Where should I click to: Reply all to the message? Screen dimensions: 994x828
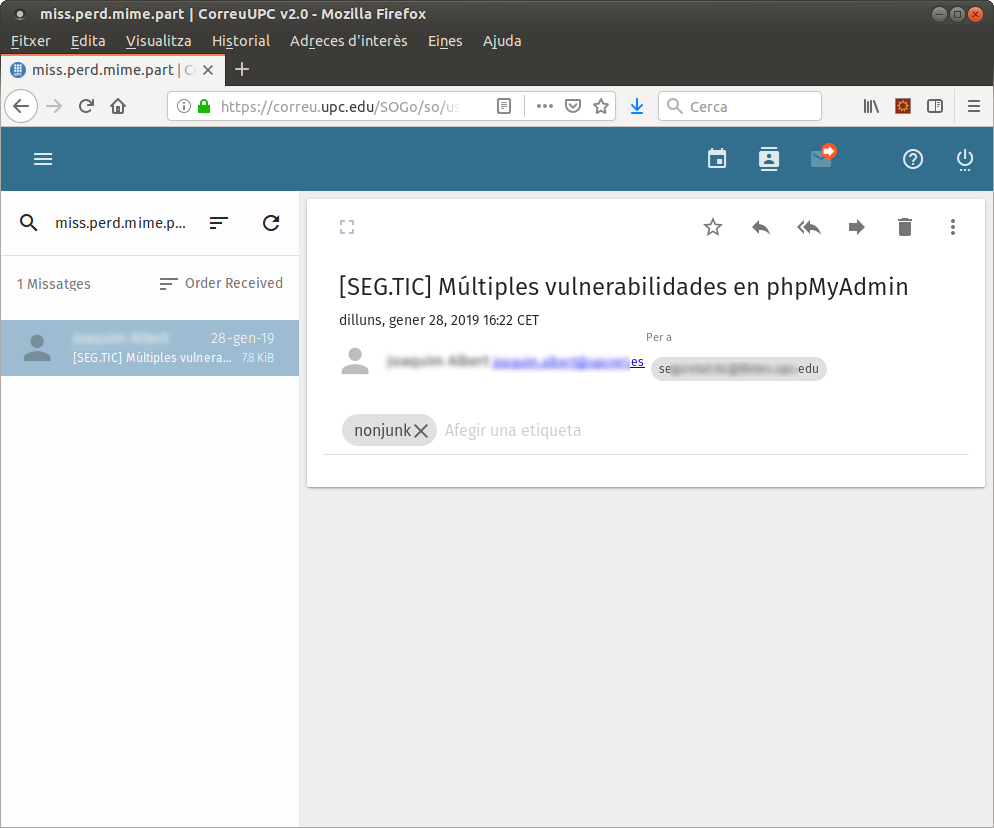click(x=808, y=227)
